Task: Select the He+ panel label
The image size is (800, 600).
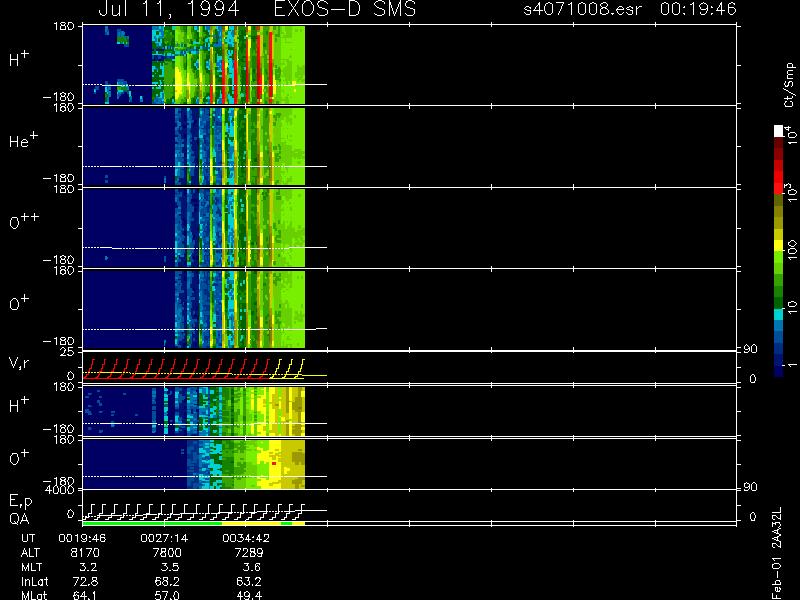Action: [23, 140]
